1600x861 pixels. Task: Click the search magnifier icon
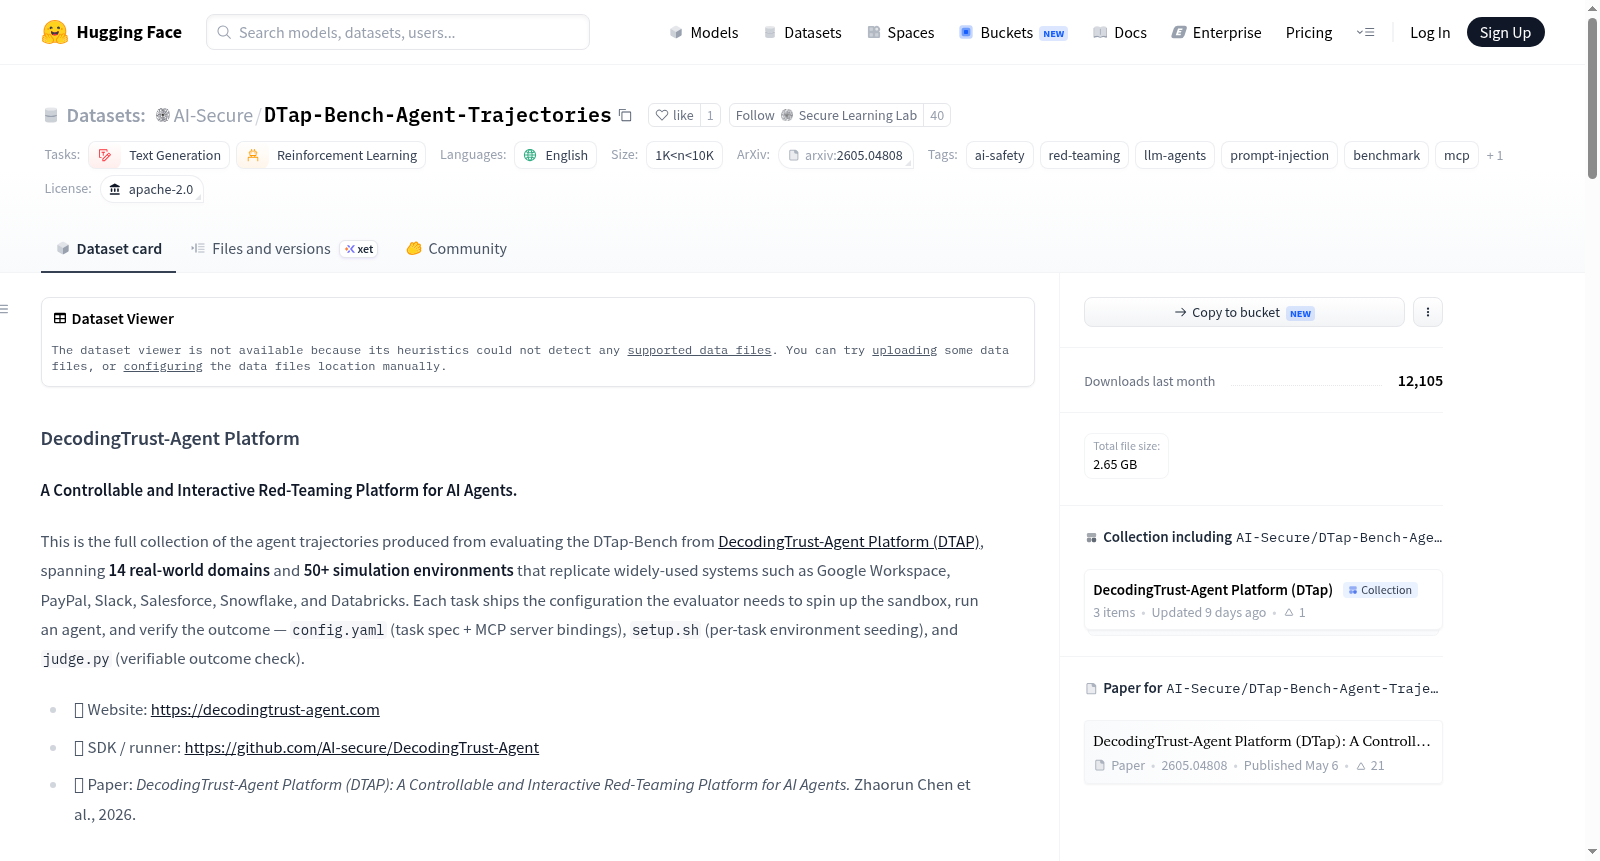point(224,32)
